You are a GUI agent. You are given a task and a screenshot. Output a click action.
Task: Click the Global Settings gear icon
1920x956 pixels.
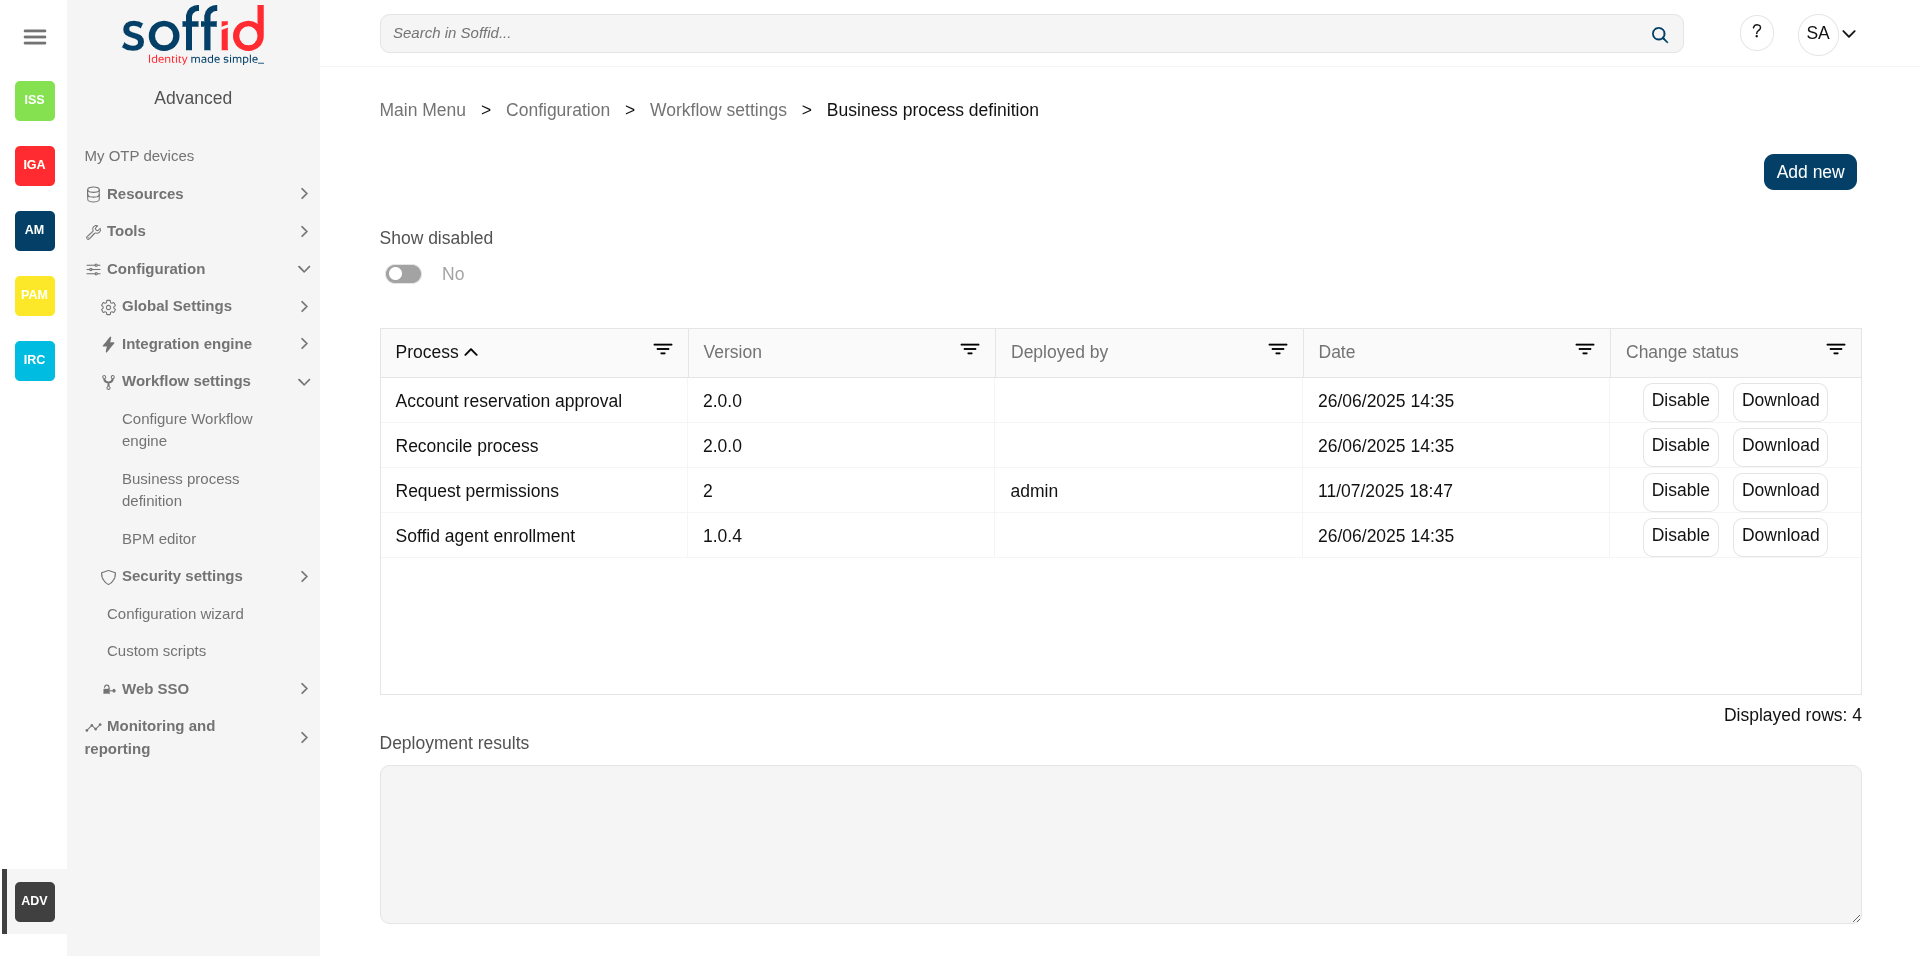coord(108,307)
